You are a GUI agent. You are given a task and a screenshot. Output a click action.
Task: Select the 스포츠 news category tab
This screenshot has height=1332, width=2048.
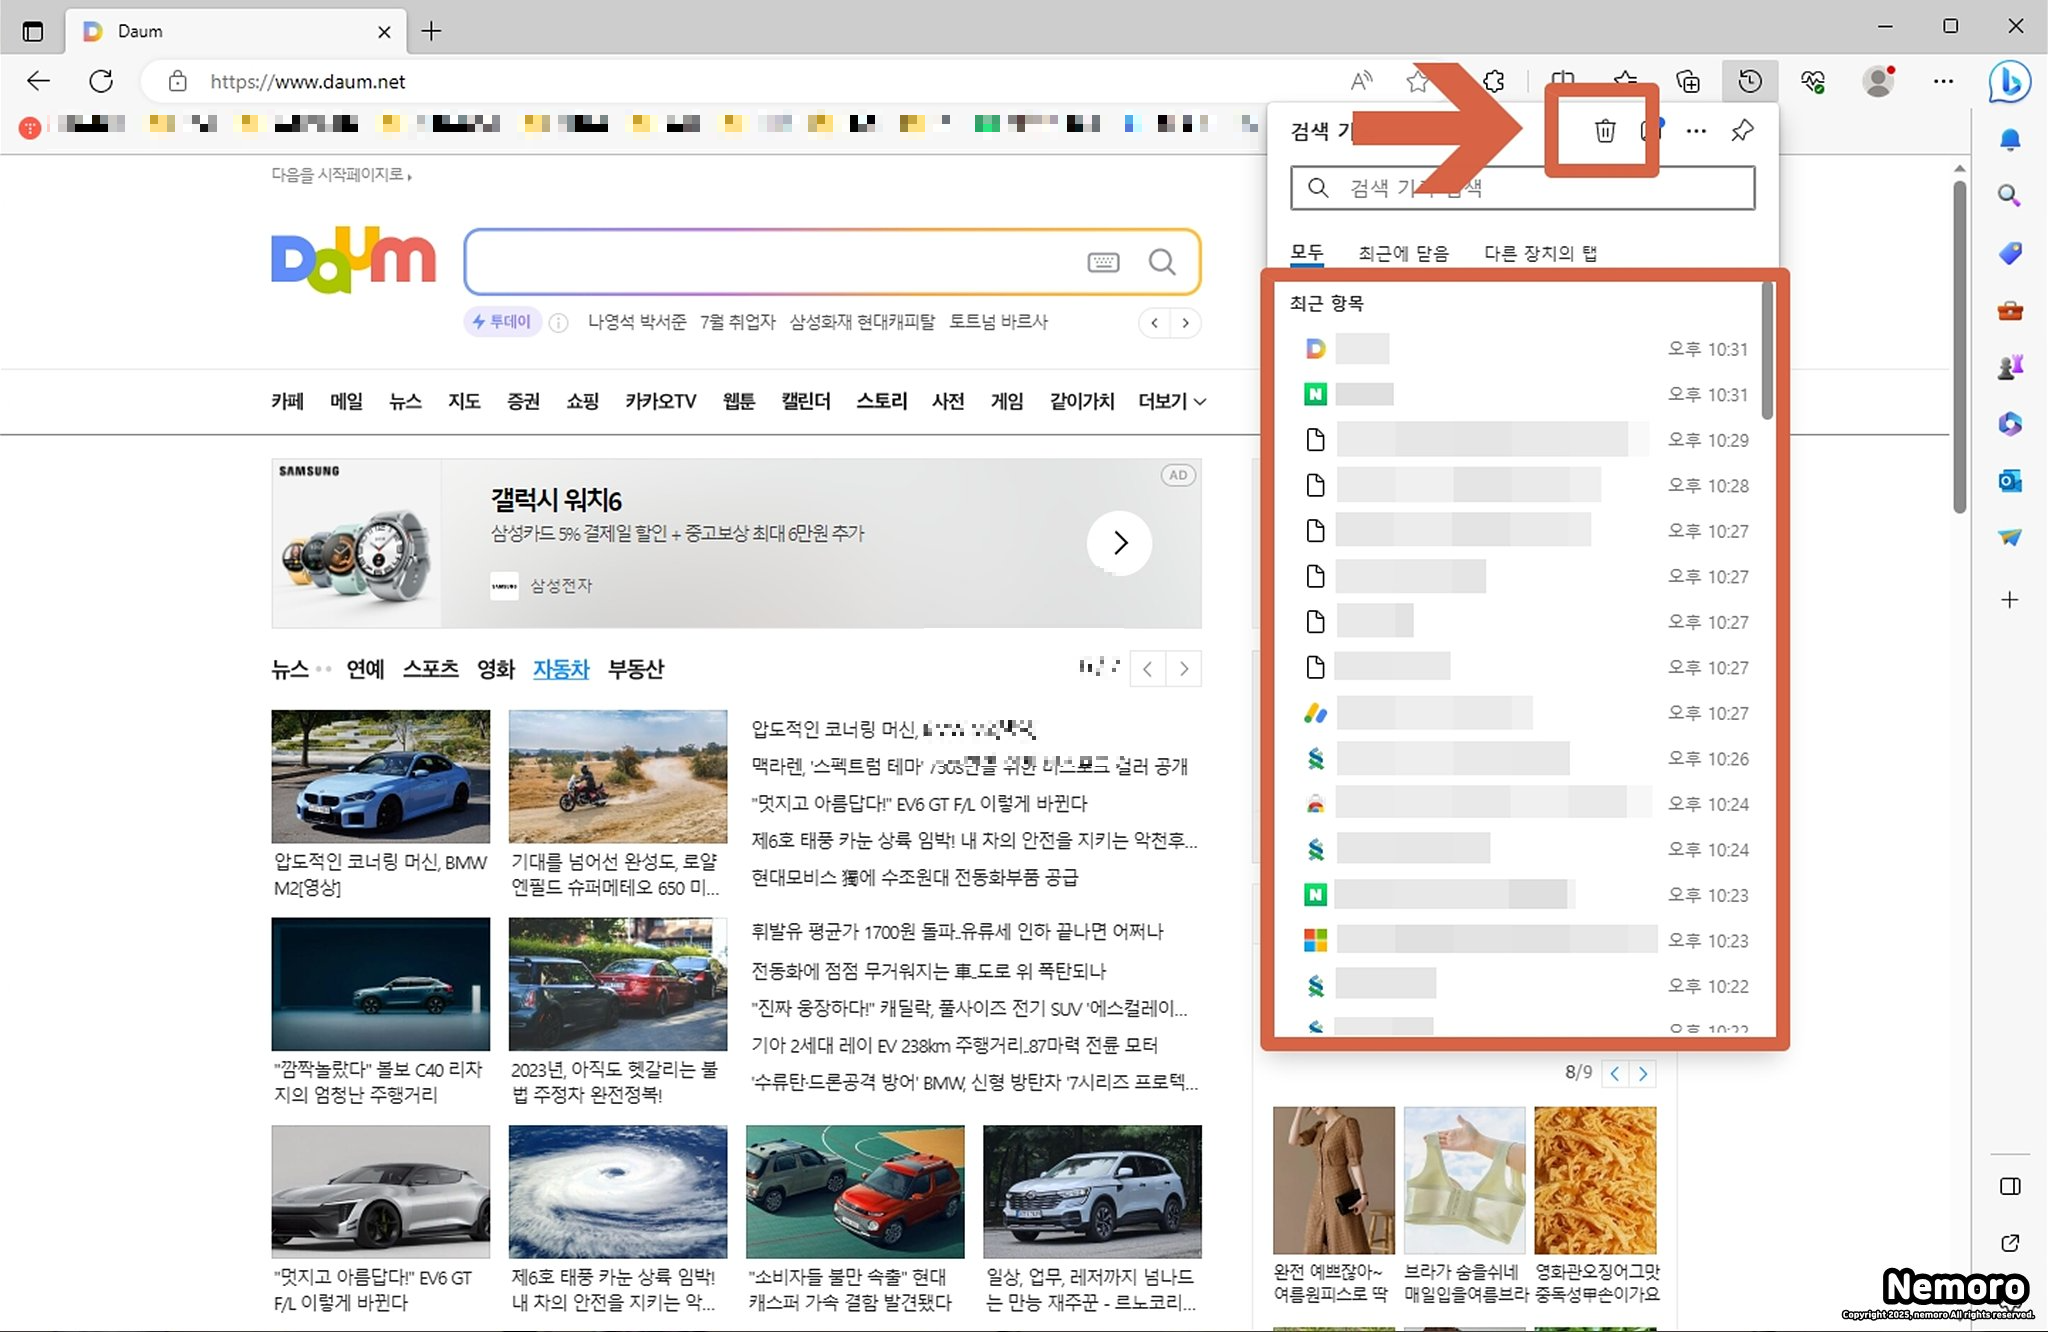pyautogui.click(x=430, y=669)
